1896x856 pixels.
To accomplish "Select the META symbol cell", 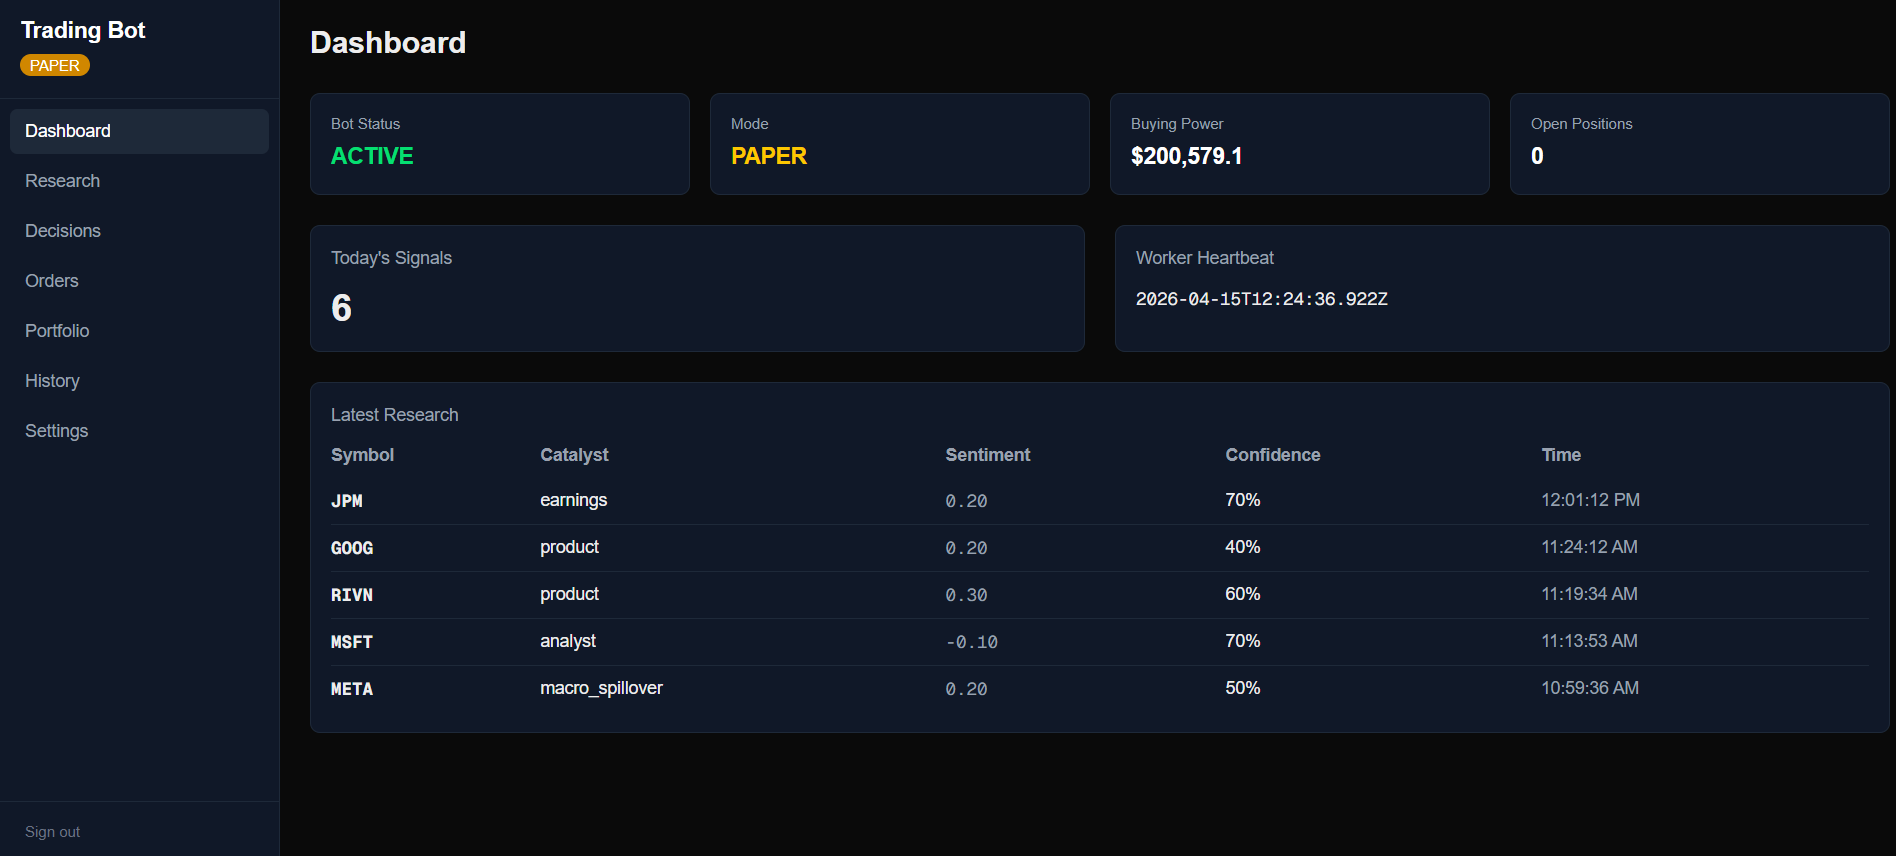I will pos(352,689).
